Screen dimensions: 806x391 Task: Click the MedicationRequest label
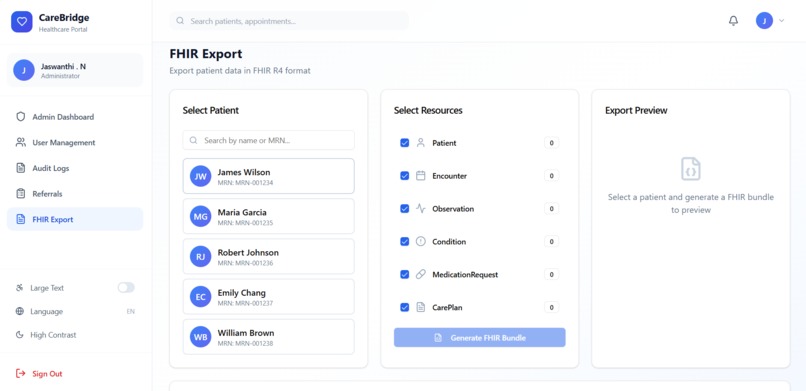pos(465,274)
